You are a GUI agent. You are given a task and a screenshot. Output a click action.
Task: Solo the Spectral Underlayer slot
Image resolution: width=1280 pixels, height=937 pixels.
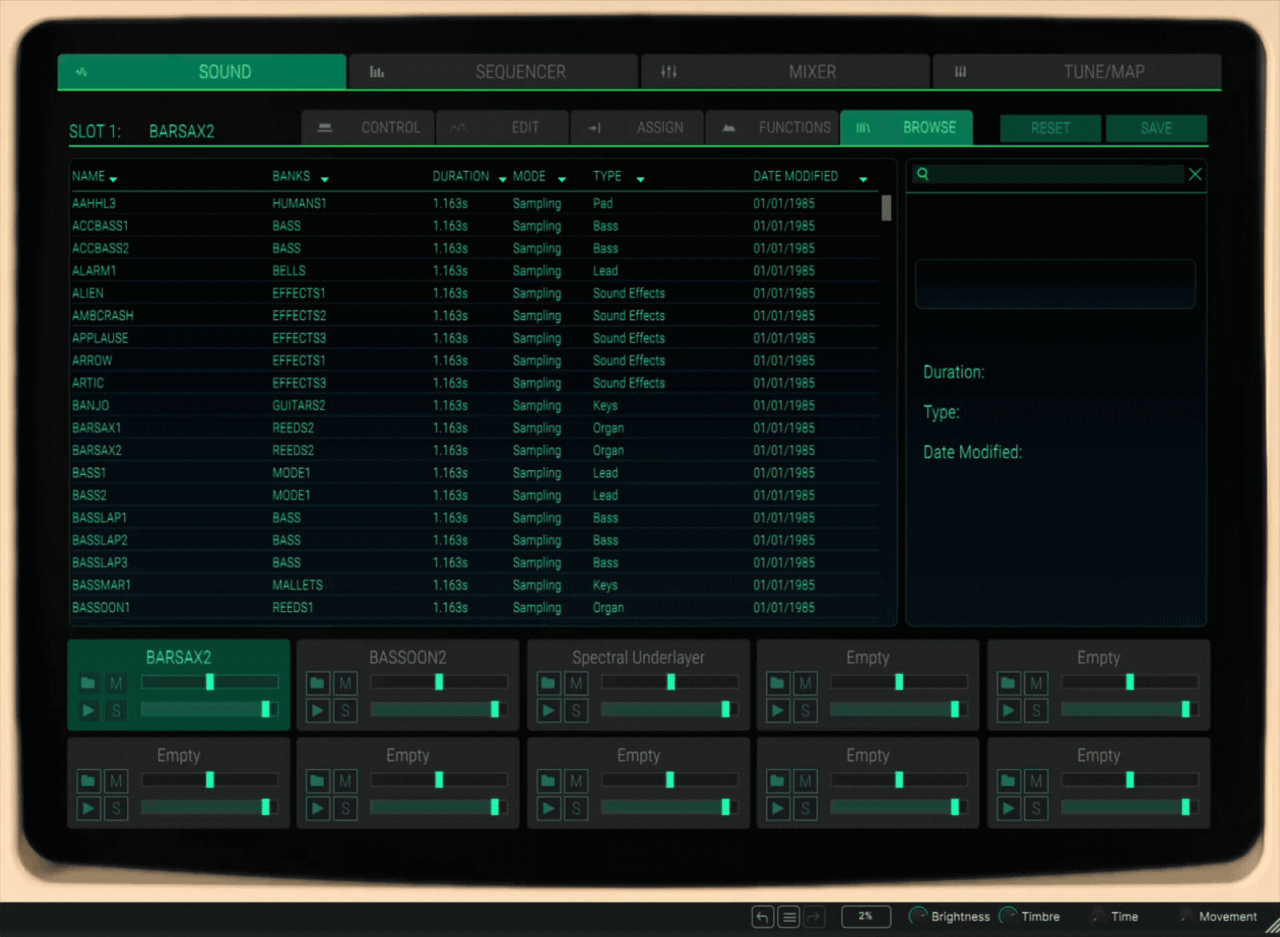576,710
